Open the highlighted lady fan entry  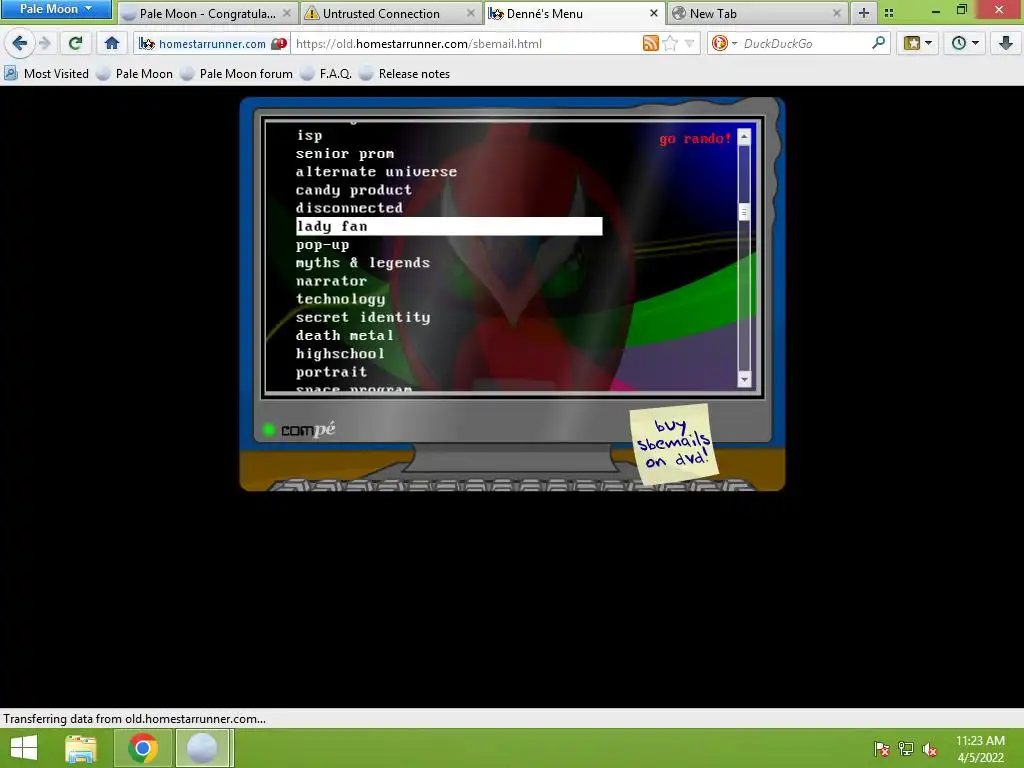pyautogui.click(x=449, y=226)
